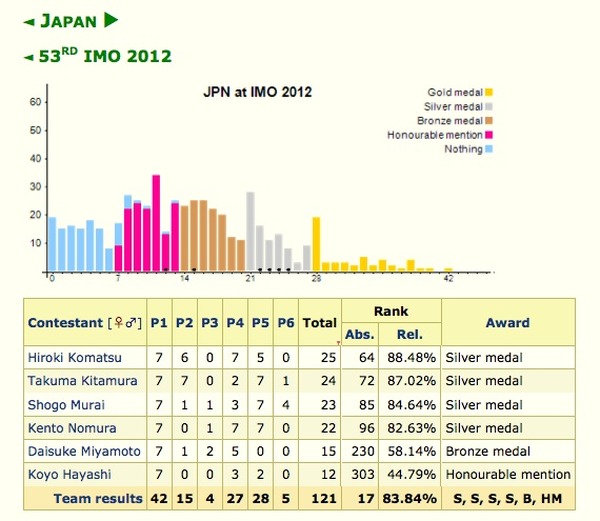
Task: Sort by P6 column header
Action: [x=286, y=322]
